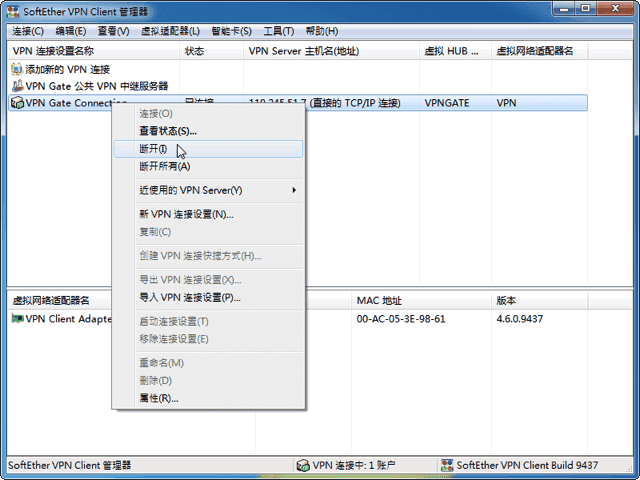Screen dimensions: 640x480
Task: Select 添加新的 VPN 连接 row text
Action: tap(68, 69)
